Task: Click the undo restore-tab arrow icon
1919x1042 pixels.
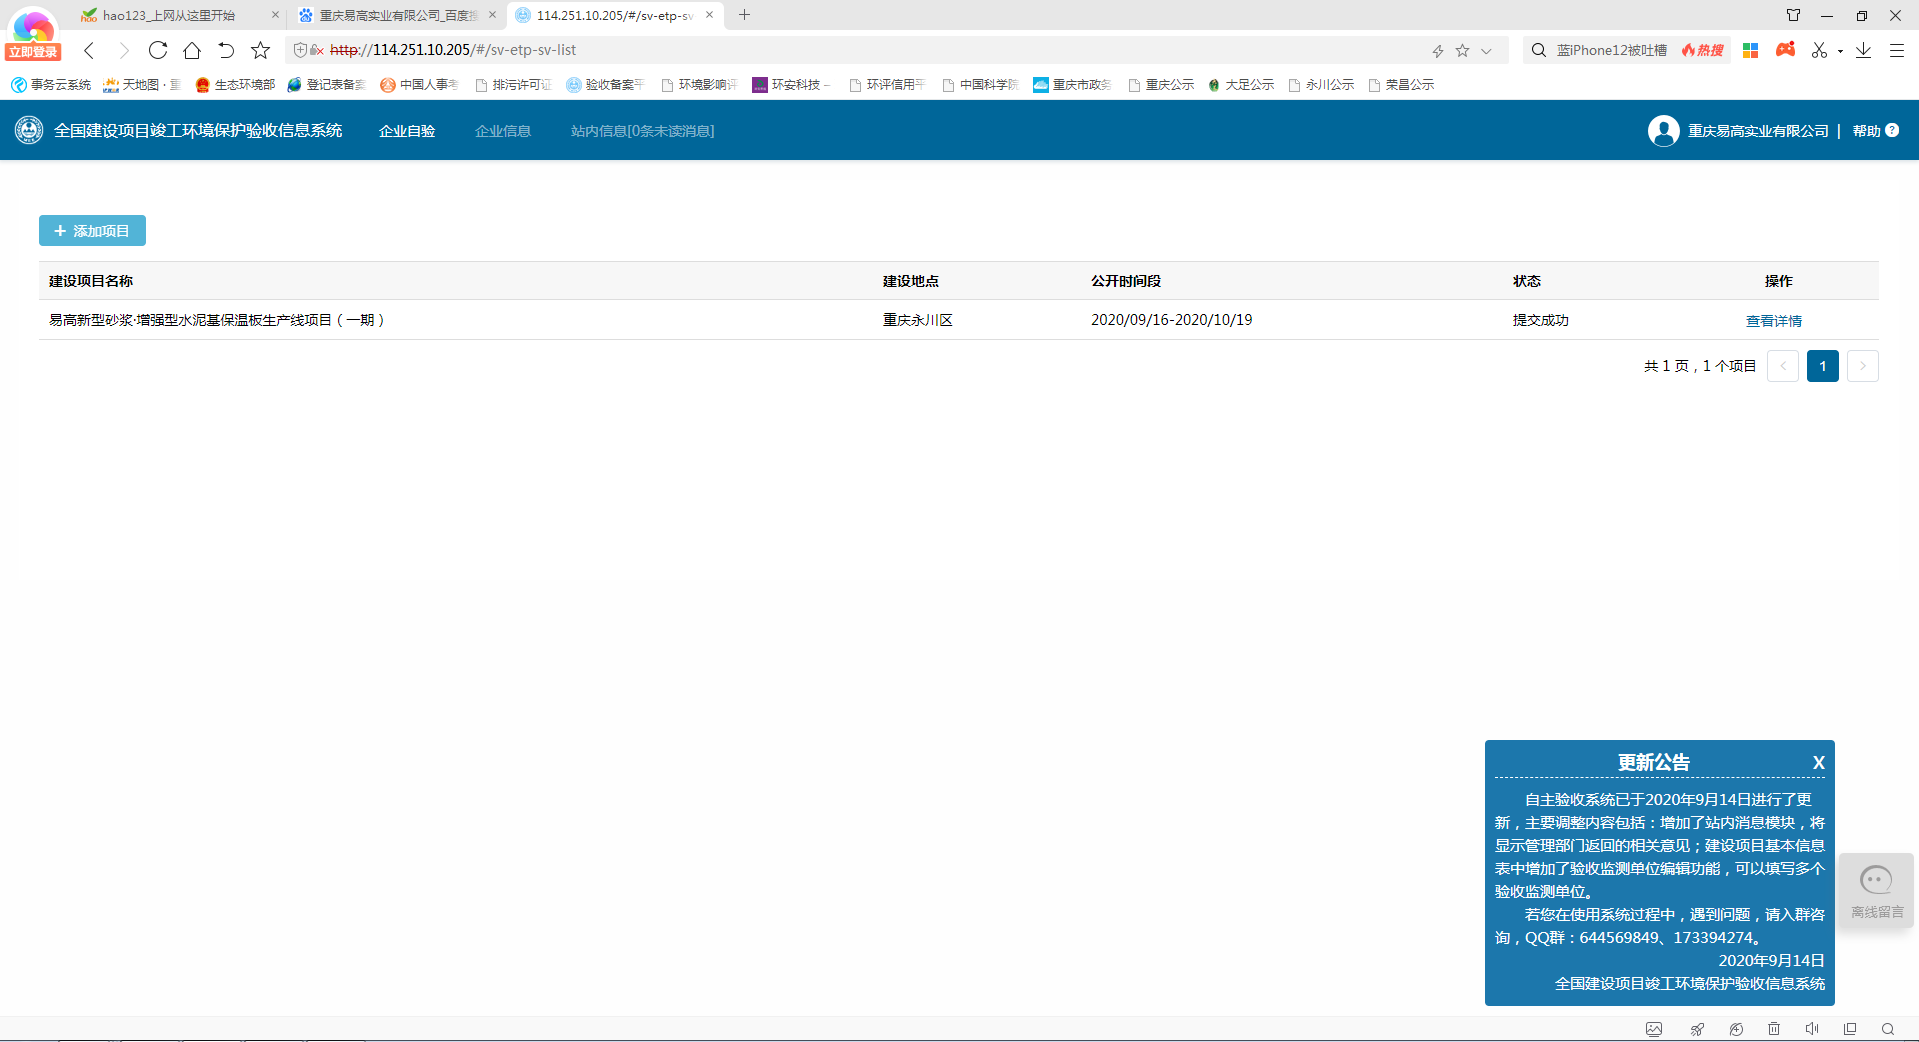Action: click(226, 50)
